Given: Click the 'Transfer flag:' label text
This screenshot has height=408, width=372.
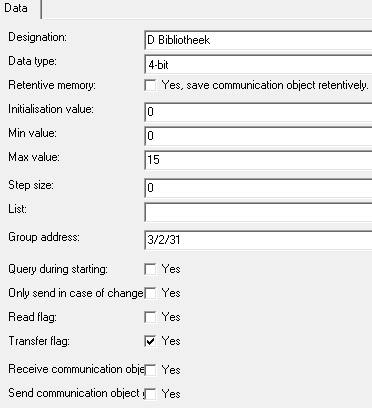Looking at the screenshot, I should pos(39,341).
